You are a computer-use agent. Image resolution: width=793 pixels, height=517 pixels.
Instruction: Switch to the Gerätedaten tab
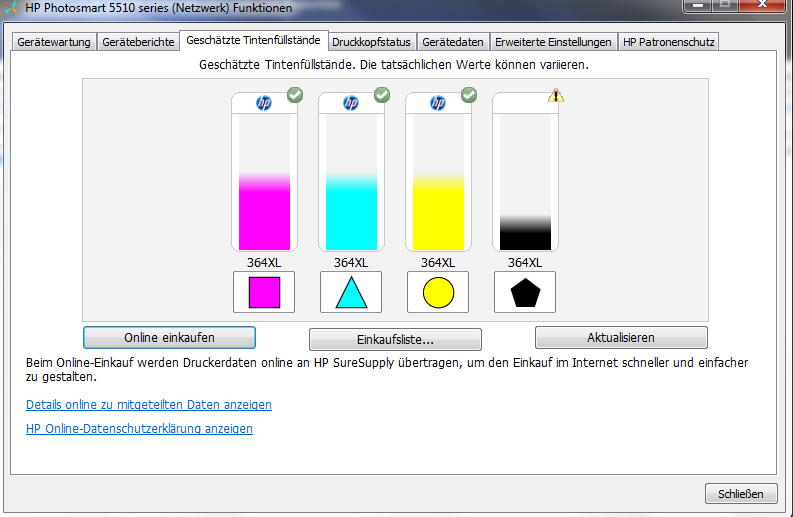point(453,42)
